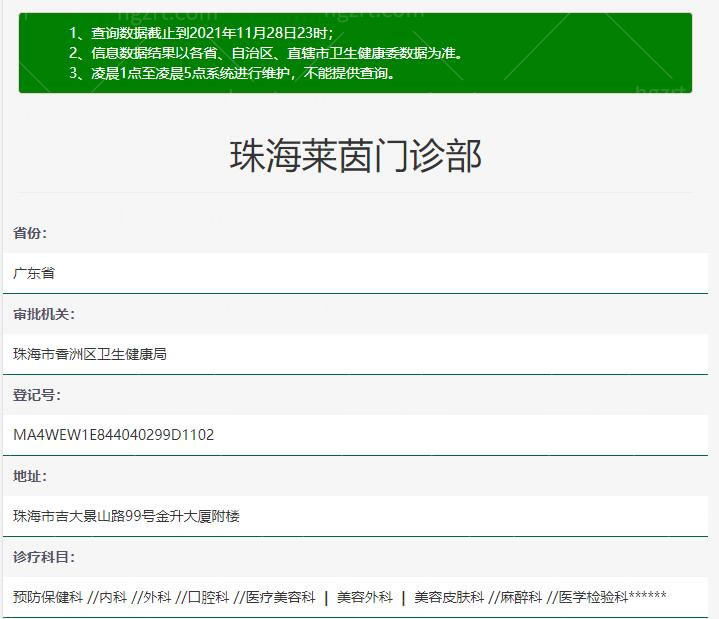
Task: Click the 审批机关 field label
Action: [44, 314]
